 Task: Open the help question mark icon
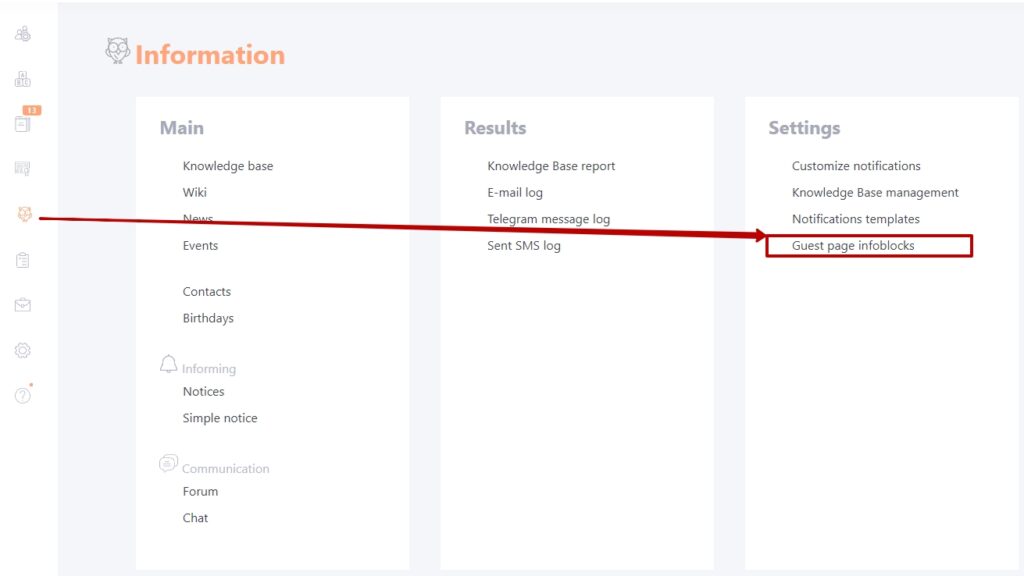click(23, 395)
